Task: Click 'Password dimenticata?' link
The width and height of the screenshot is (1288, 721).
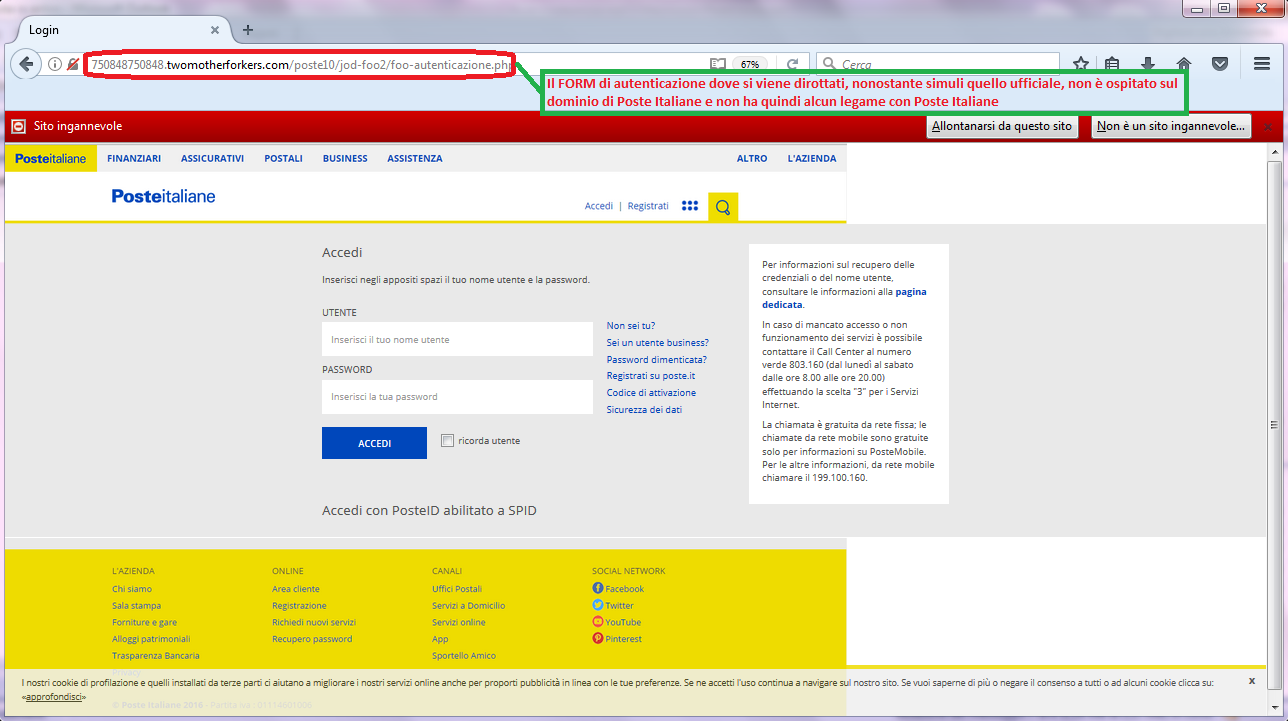Action: click(656, 359)
